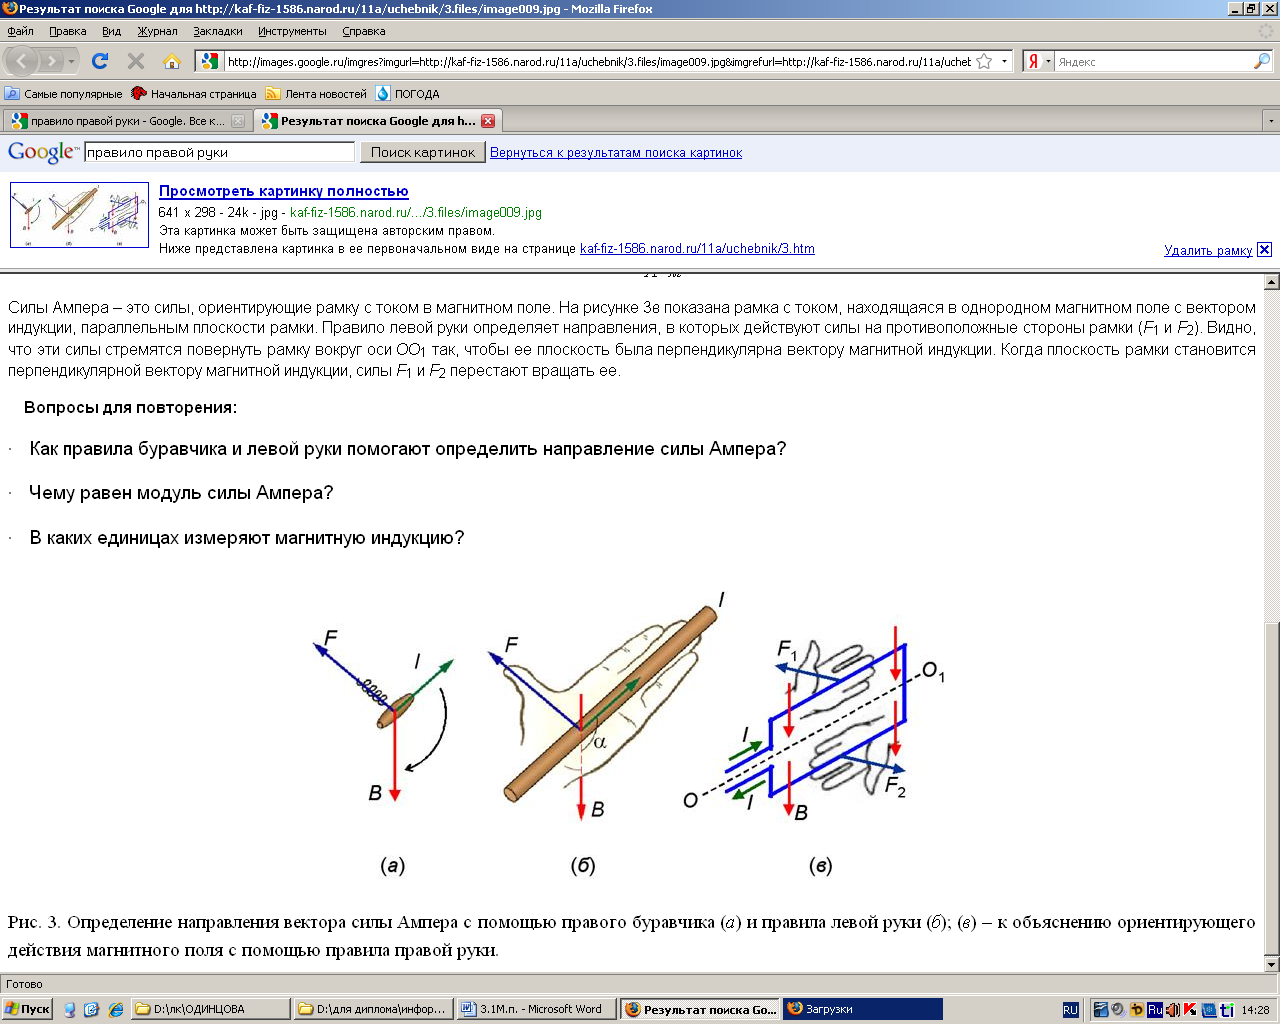Viewport: 1280px width, 1024px height.
Task: Open the Справка menu
Action: click(x=363, y=31)
